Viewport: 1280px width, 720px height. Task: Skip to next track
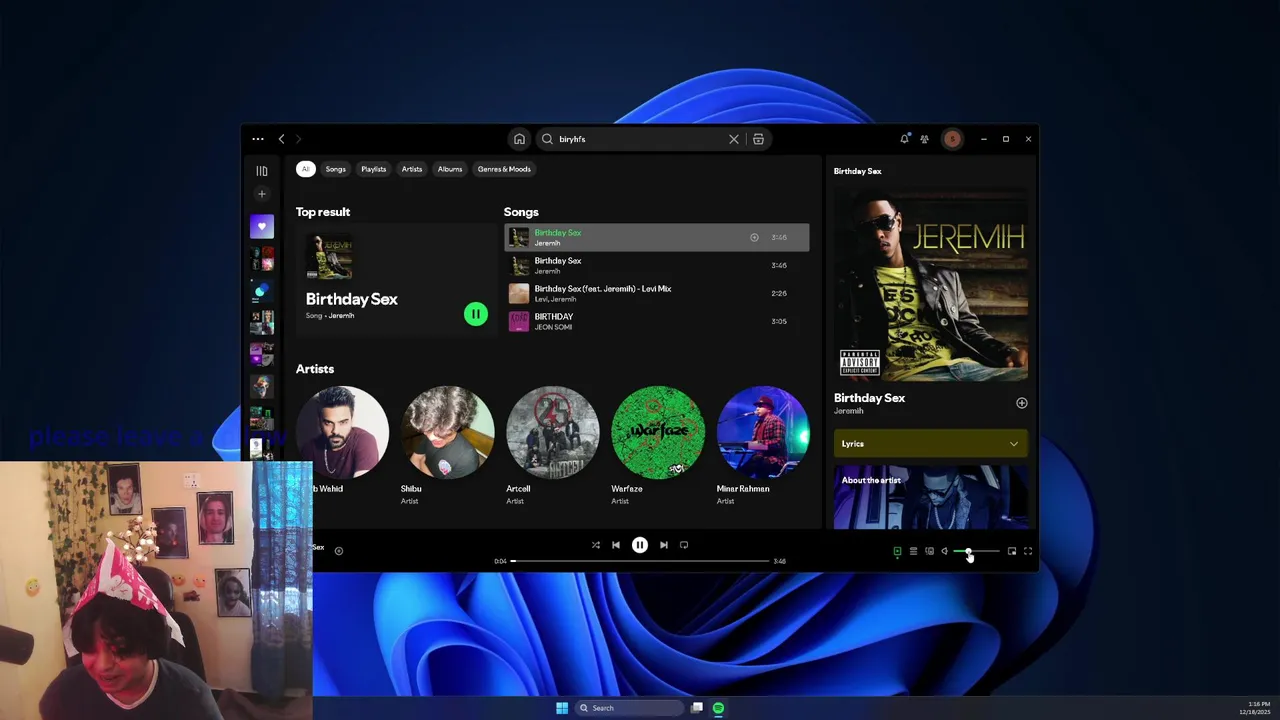pos(664,545)
